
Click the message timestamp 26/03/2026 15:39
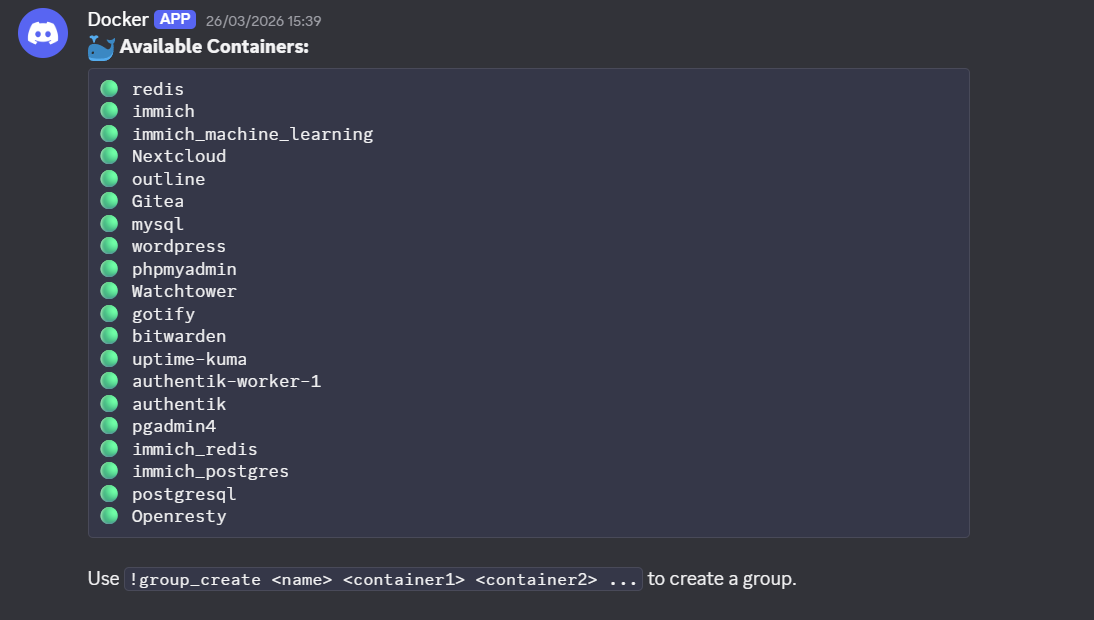(x=263, y=21)
